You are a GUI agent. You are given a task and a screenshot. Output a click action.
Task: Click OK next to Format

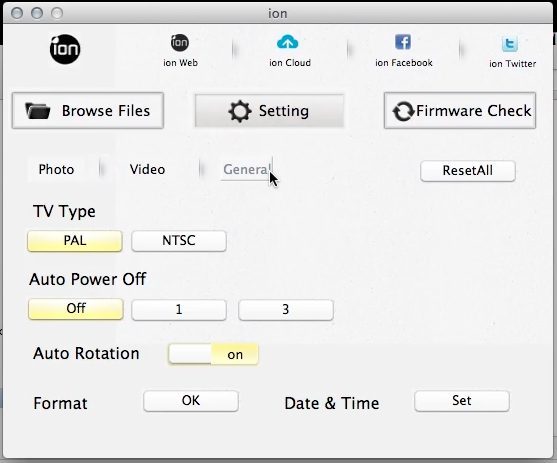coord(191,401)
